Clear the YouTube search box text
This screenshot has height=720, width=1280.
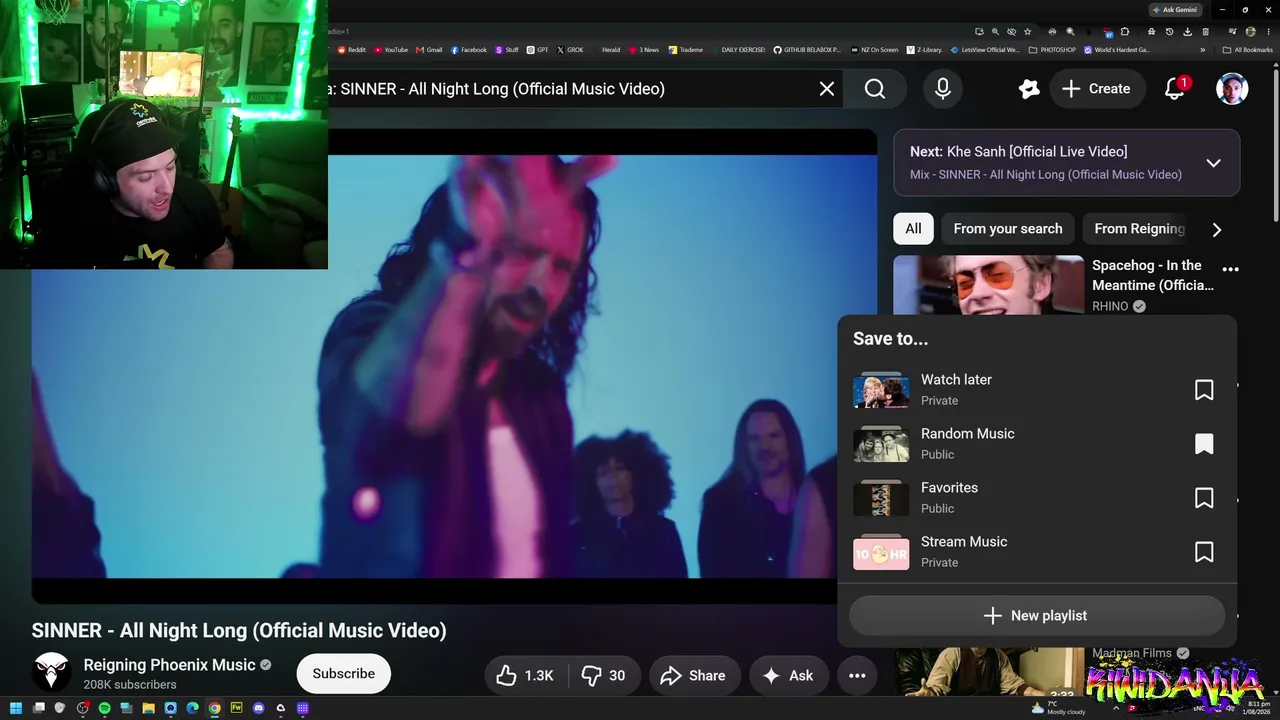[x=827, y=89]
